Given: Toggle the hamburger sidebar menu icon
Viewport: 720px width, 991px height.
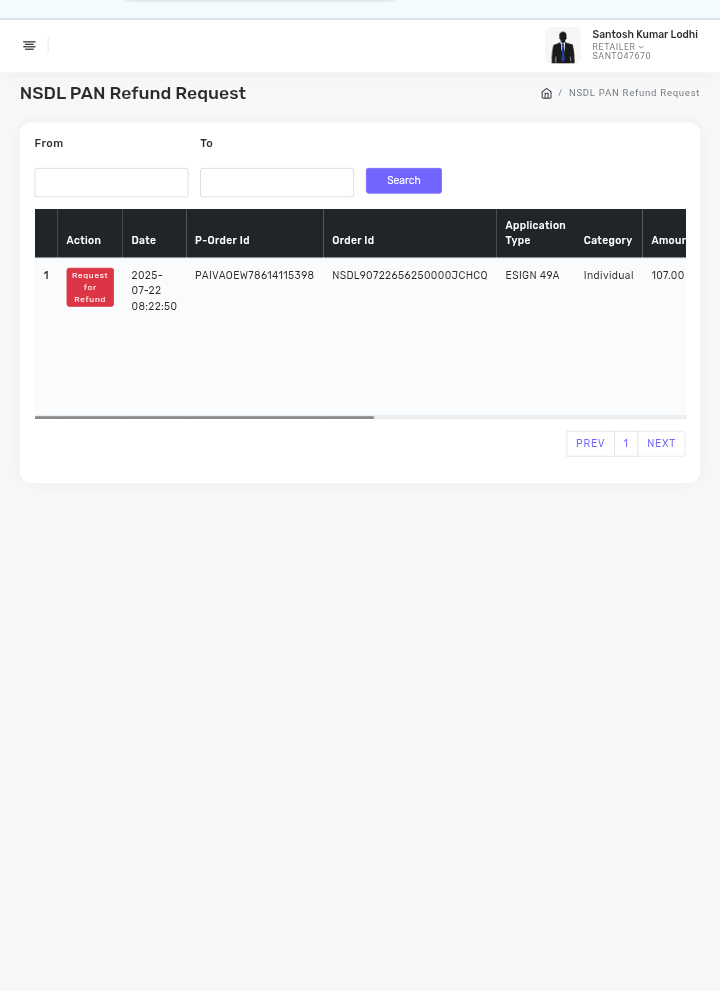Looking at the screenshot, I should tap(29, 45).
